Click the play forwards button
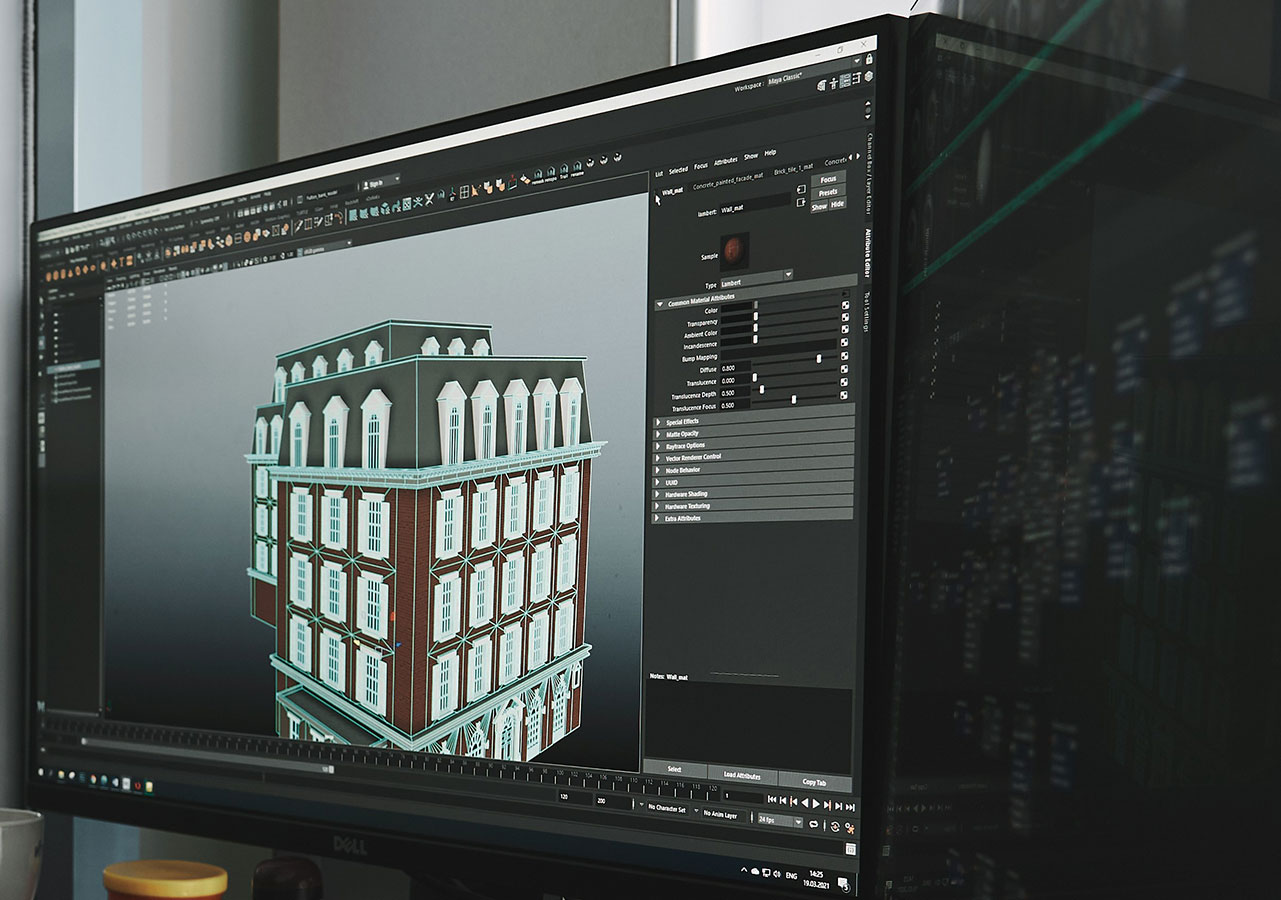Screen dimensions: 1281x900 click(816, 804)
